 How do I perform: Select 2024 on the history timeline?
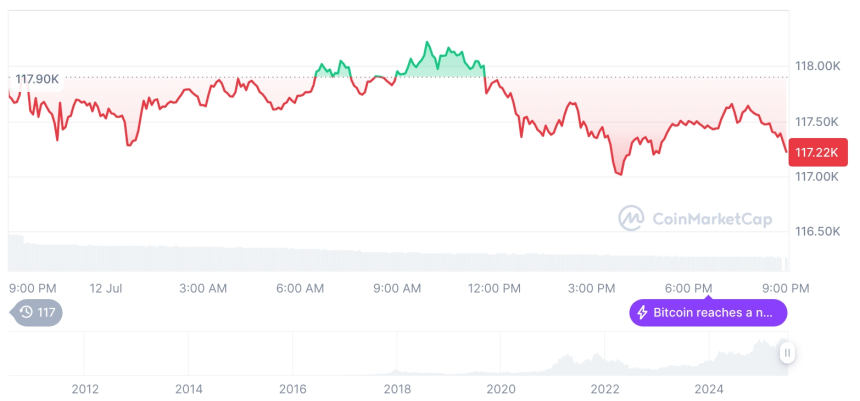(709, 388)
